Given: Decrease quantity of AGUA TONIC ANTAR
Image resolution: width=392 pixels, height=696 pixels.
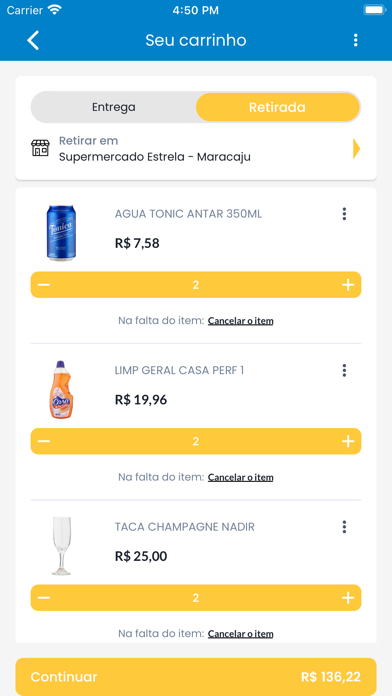Looking at the screenshot, I should click(x=44, y=285).
